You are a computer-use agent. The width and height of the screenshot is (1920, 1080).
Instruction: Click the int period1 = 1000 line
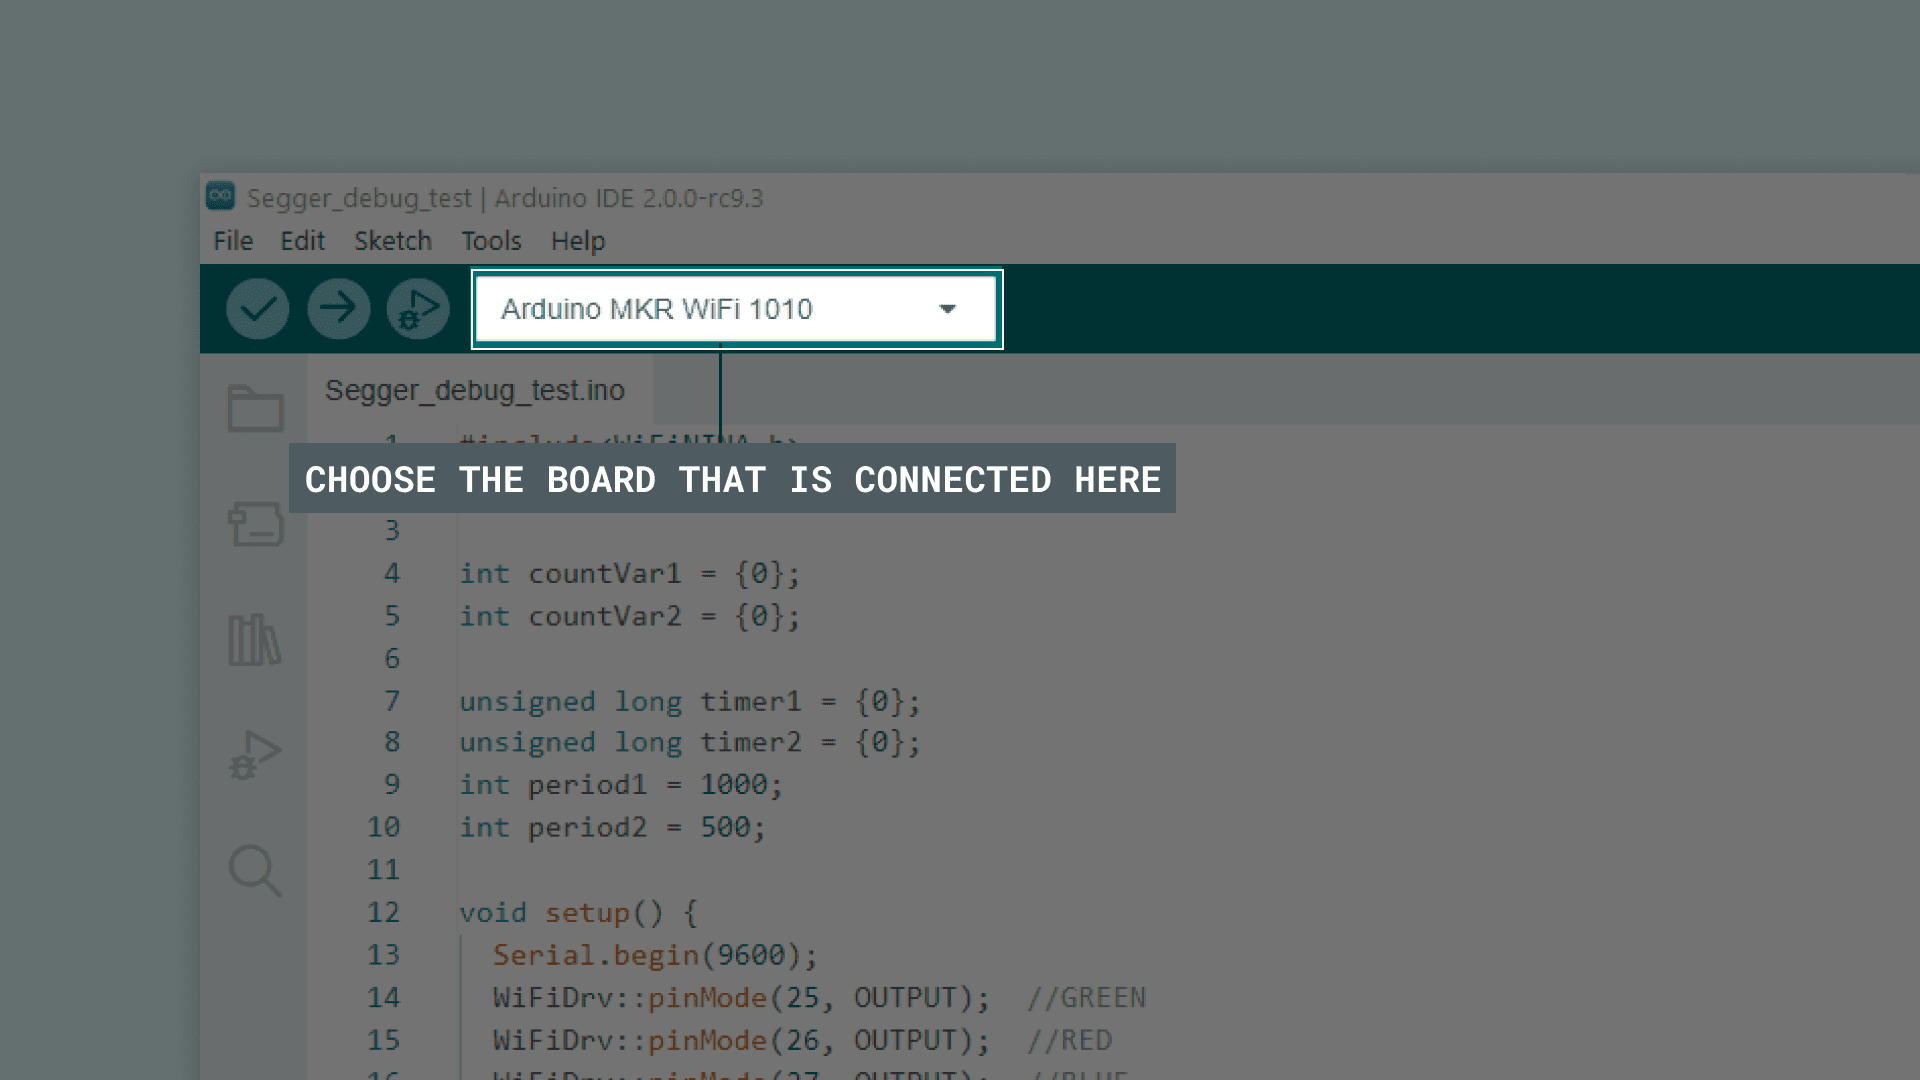coord(620,785)
